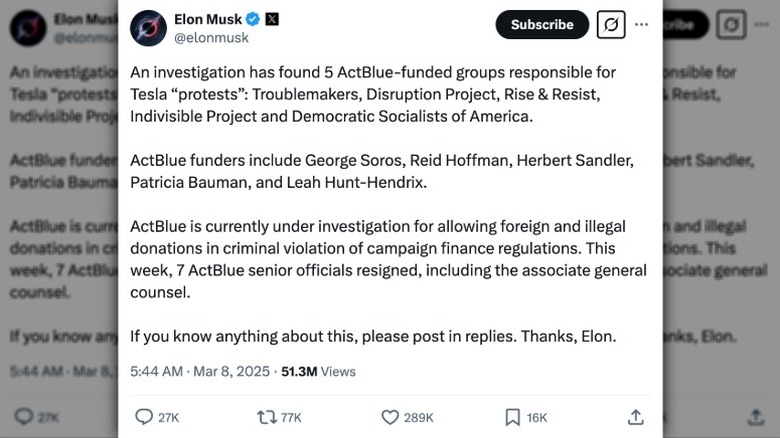Click the blue verified checkmark badge

254,18
